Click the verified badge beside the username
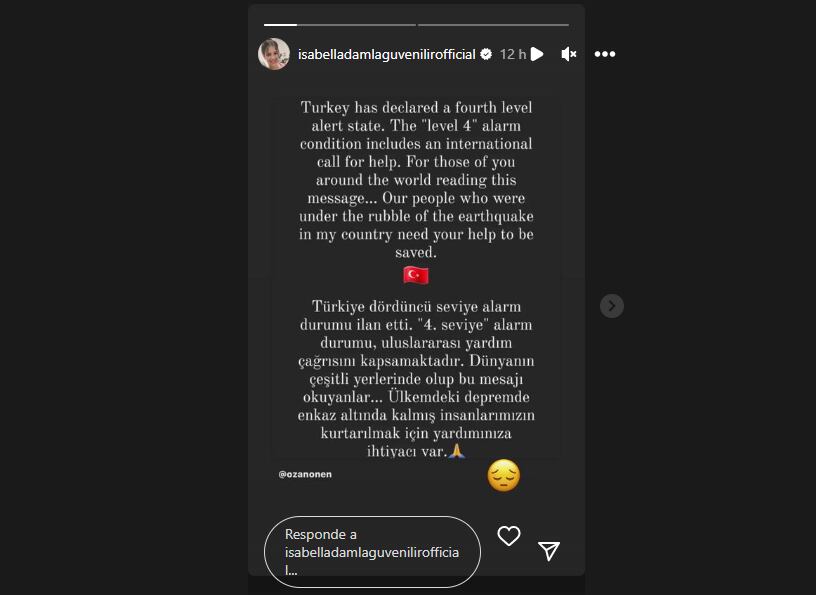Screen dimensions: 816x595 pyautogui.click(x=486, y=54)
